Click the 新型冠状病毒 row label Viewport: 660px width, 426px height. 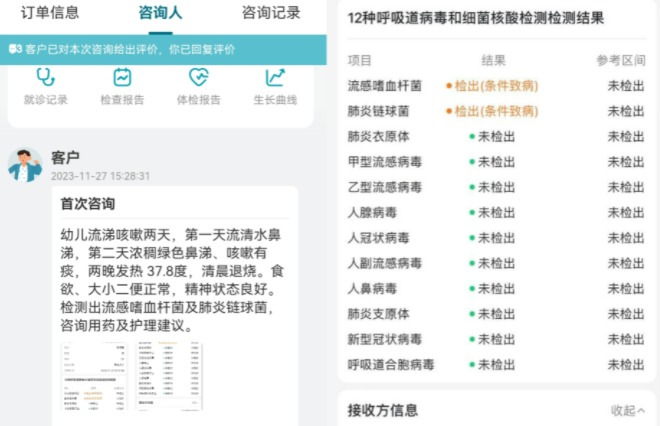tap(385, 339)
